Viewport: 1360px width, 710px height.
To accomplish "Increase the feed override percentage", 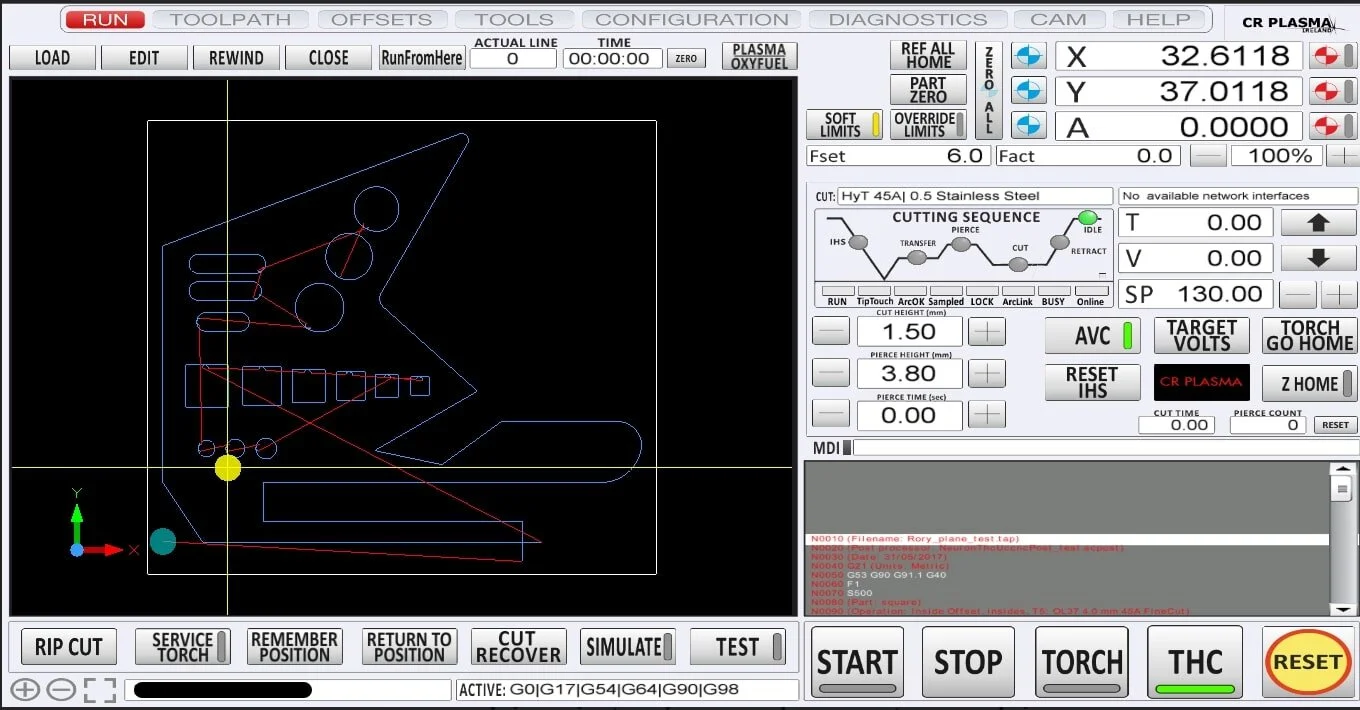I will pyautogui.click(x=1345, y=155).
